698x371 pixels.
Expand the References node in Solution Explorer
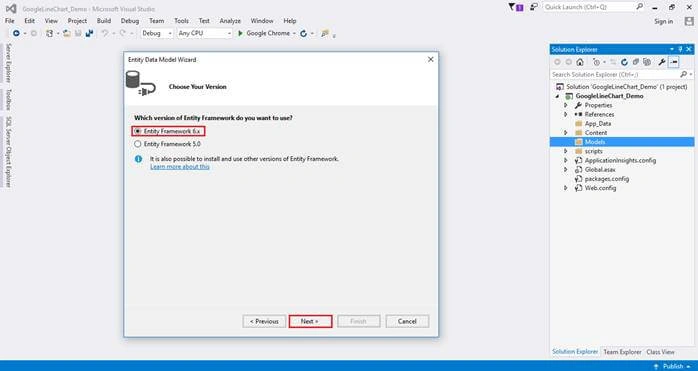pyautogui.click(x=566, y=114)
